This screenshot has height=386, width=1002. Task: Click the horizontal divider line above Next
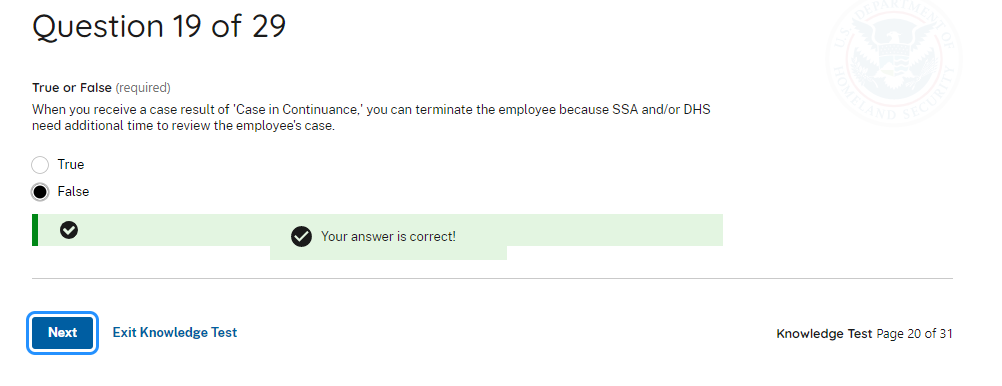point(492,279)
